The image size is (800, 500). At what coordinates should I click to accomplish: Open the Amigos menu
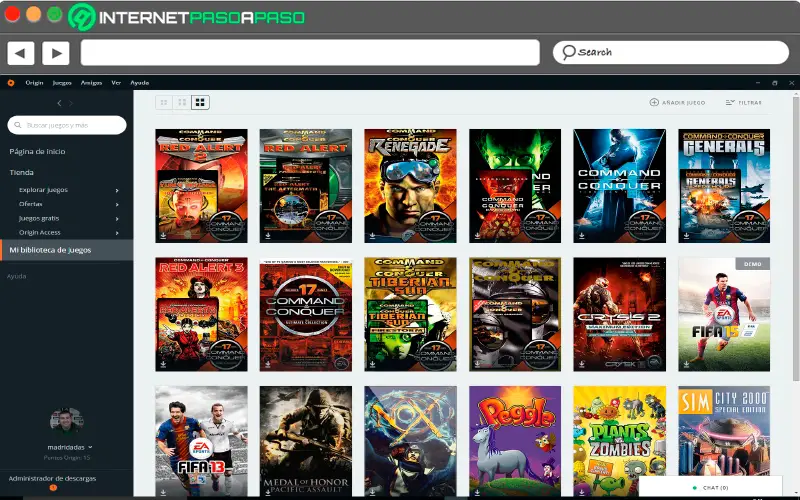pos(91,83)
